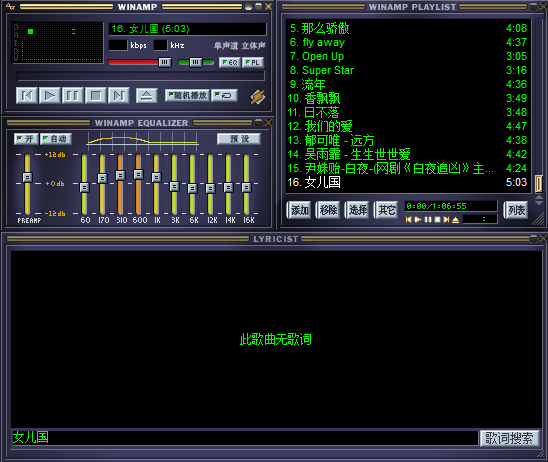Viewport: 548px width, 462px height.
Task: Click the lyrics search input field 女儿国
Action: coord(245,438)
